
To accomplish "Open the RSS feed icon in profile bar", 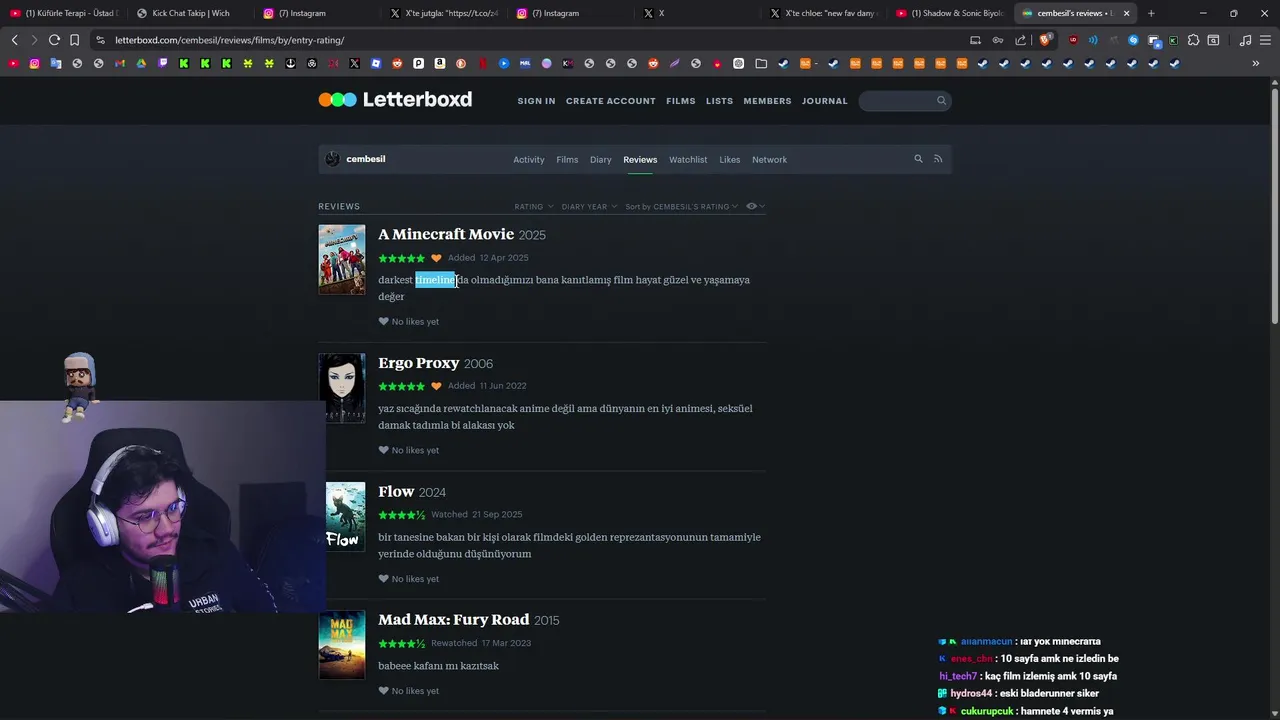I will [x=938, y=159].
